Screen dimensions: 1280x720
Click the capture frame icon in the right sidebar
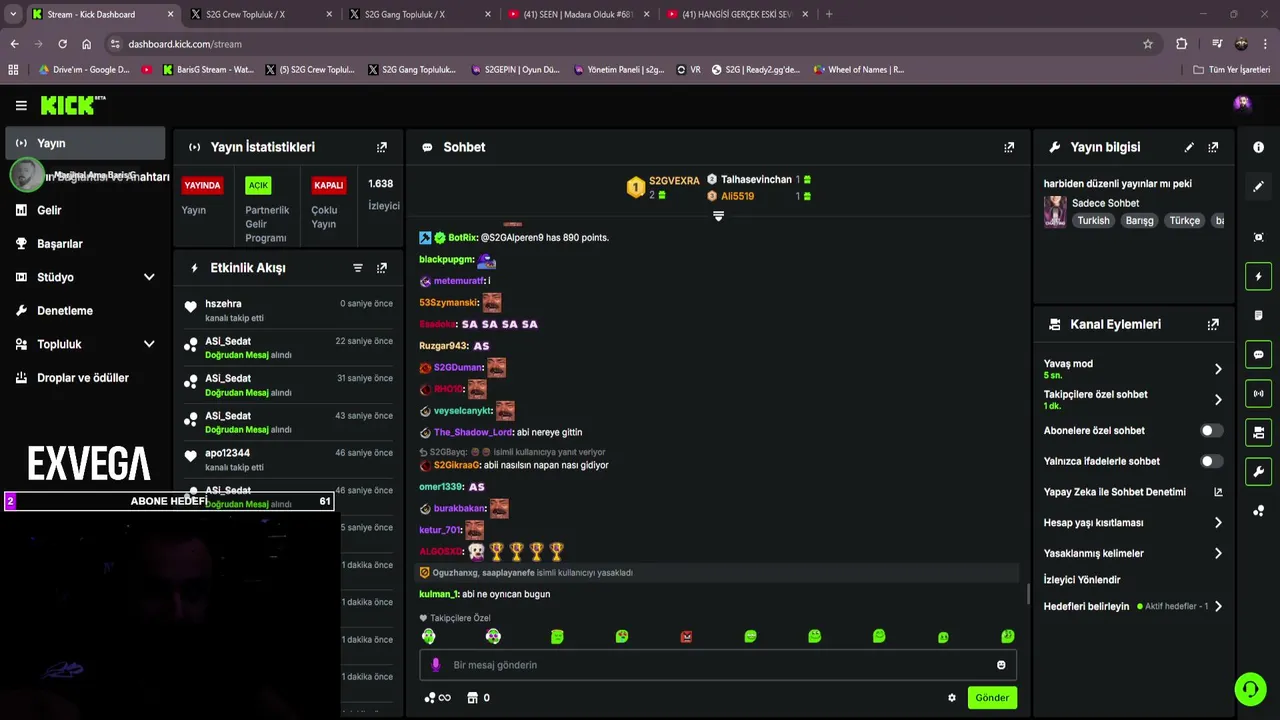click(x=1258, y=237)
